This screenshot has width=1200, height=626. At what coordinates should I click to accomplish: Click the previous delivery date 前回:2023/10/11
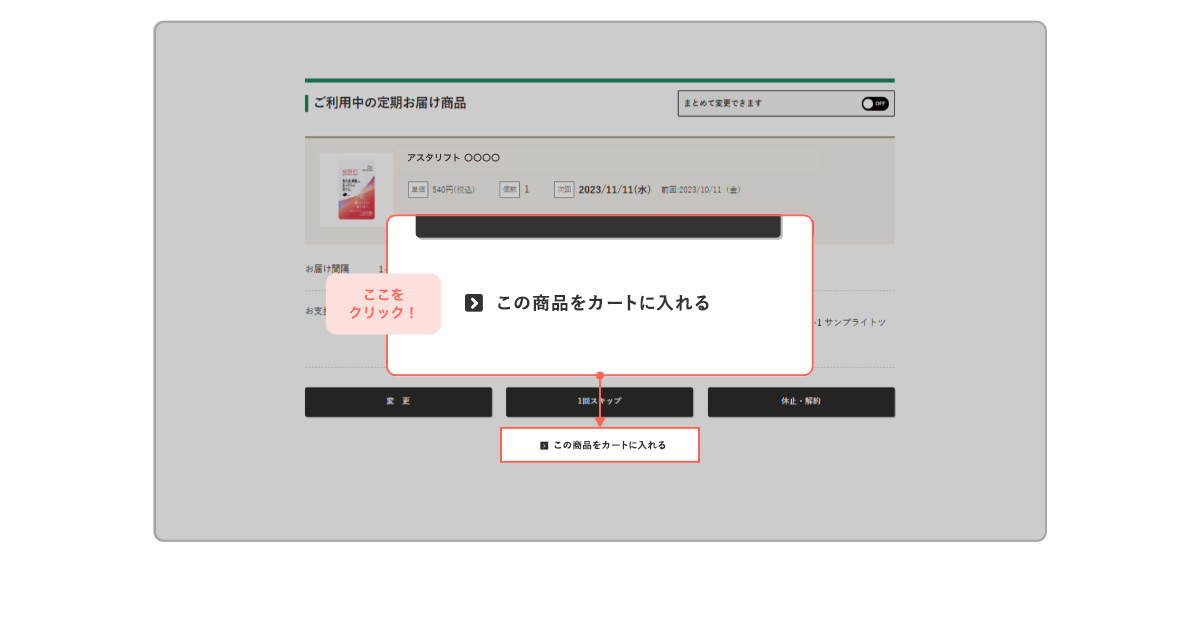pos(701,189)
